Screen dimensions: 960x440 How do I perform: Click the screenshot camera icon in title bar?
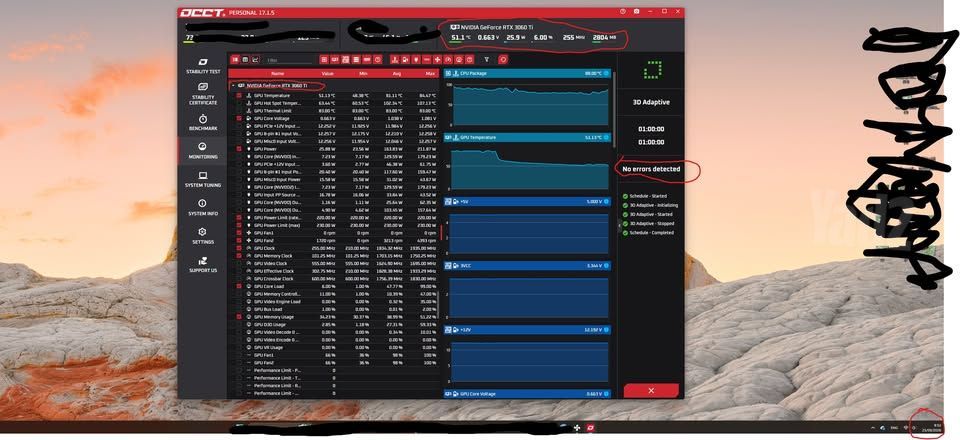tap(637, 12)
